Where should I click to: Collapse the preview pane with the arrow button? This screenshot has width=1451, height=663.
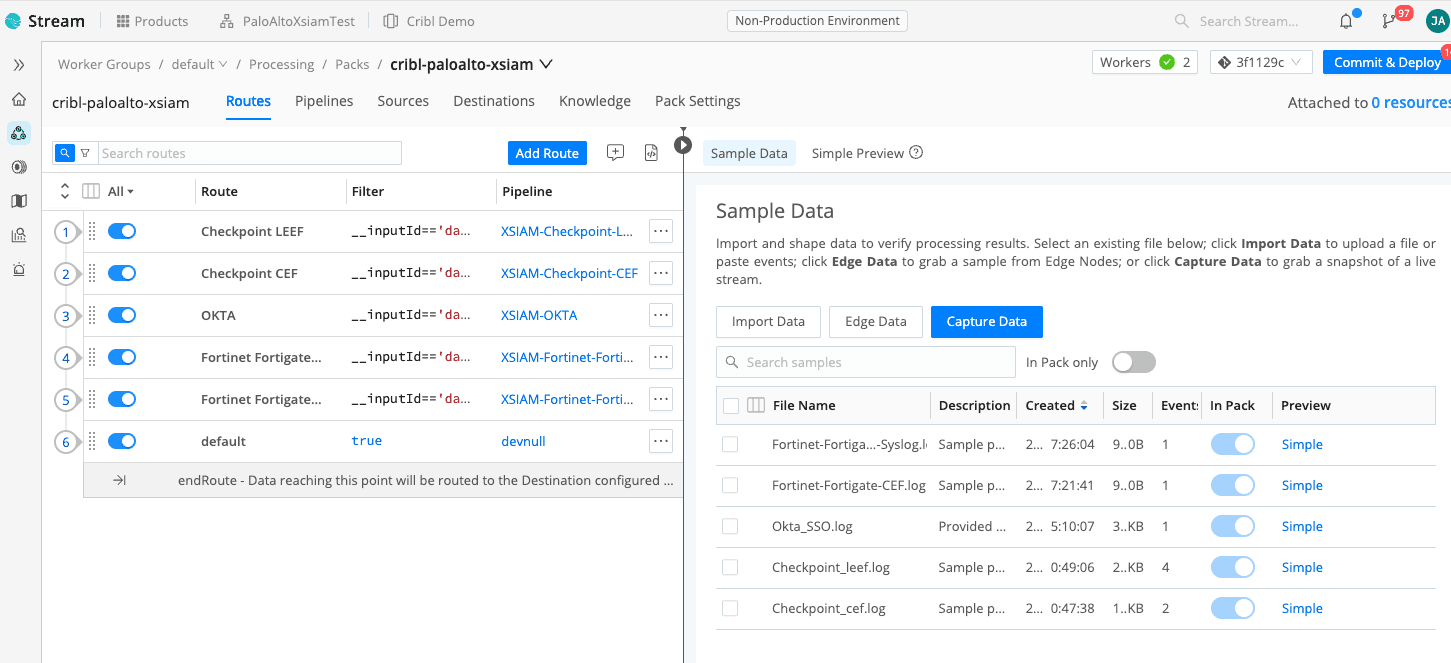(683, 145)
